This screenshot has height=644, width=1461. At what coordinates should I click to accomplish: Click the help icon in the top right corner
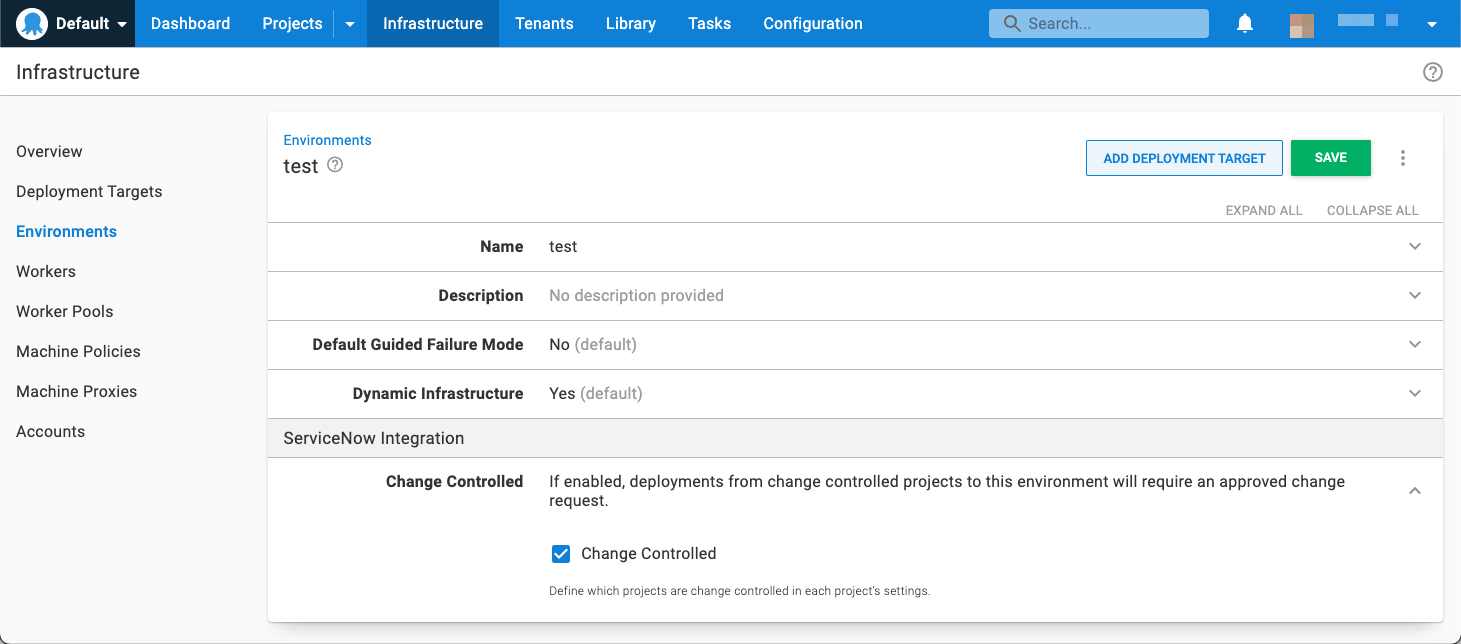[x=1432, y=71]
